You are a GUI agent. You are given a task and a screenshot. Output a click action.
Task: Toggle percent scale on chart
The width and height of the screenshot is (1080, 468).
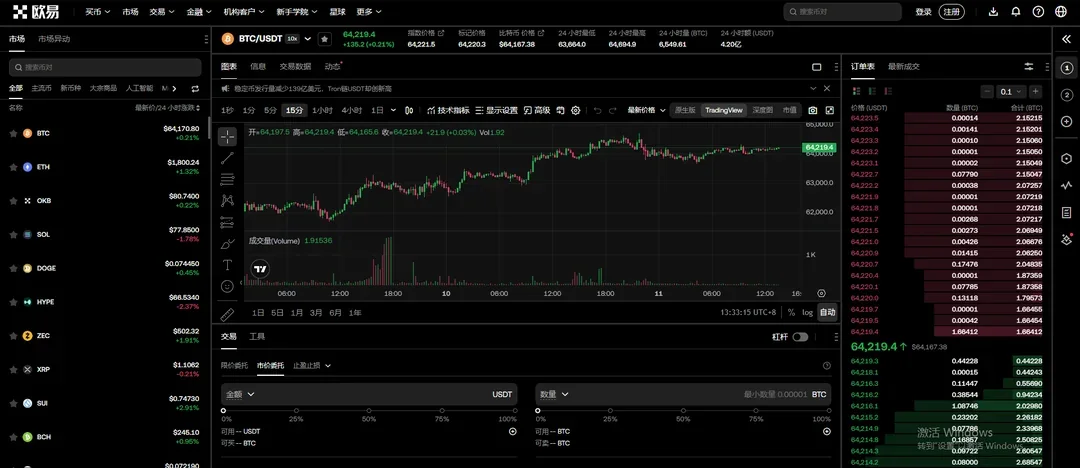[791, 312]
